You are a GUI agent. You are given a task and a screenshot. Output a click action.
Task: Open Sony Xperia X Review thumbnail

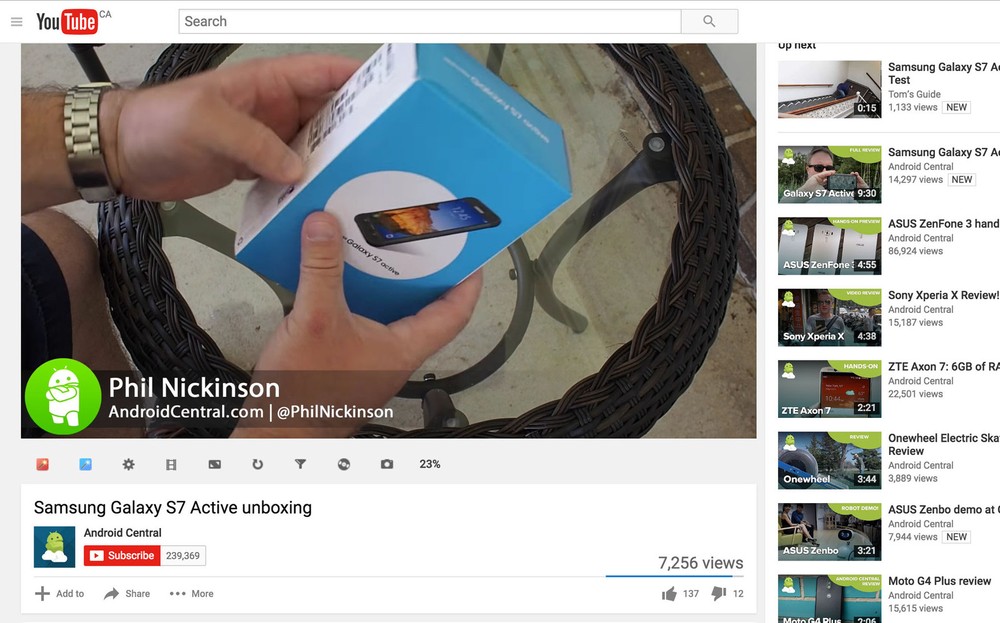[829, 318]
